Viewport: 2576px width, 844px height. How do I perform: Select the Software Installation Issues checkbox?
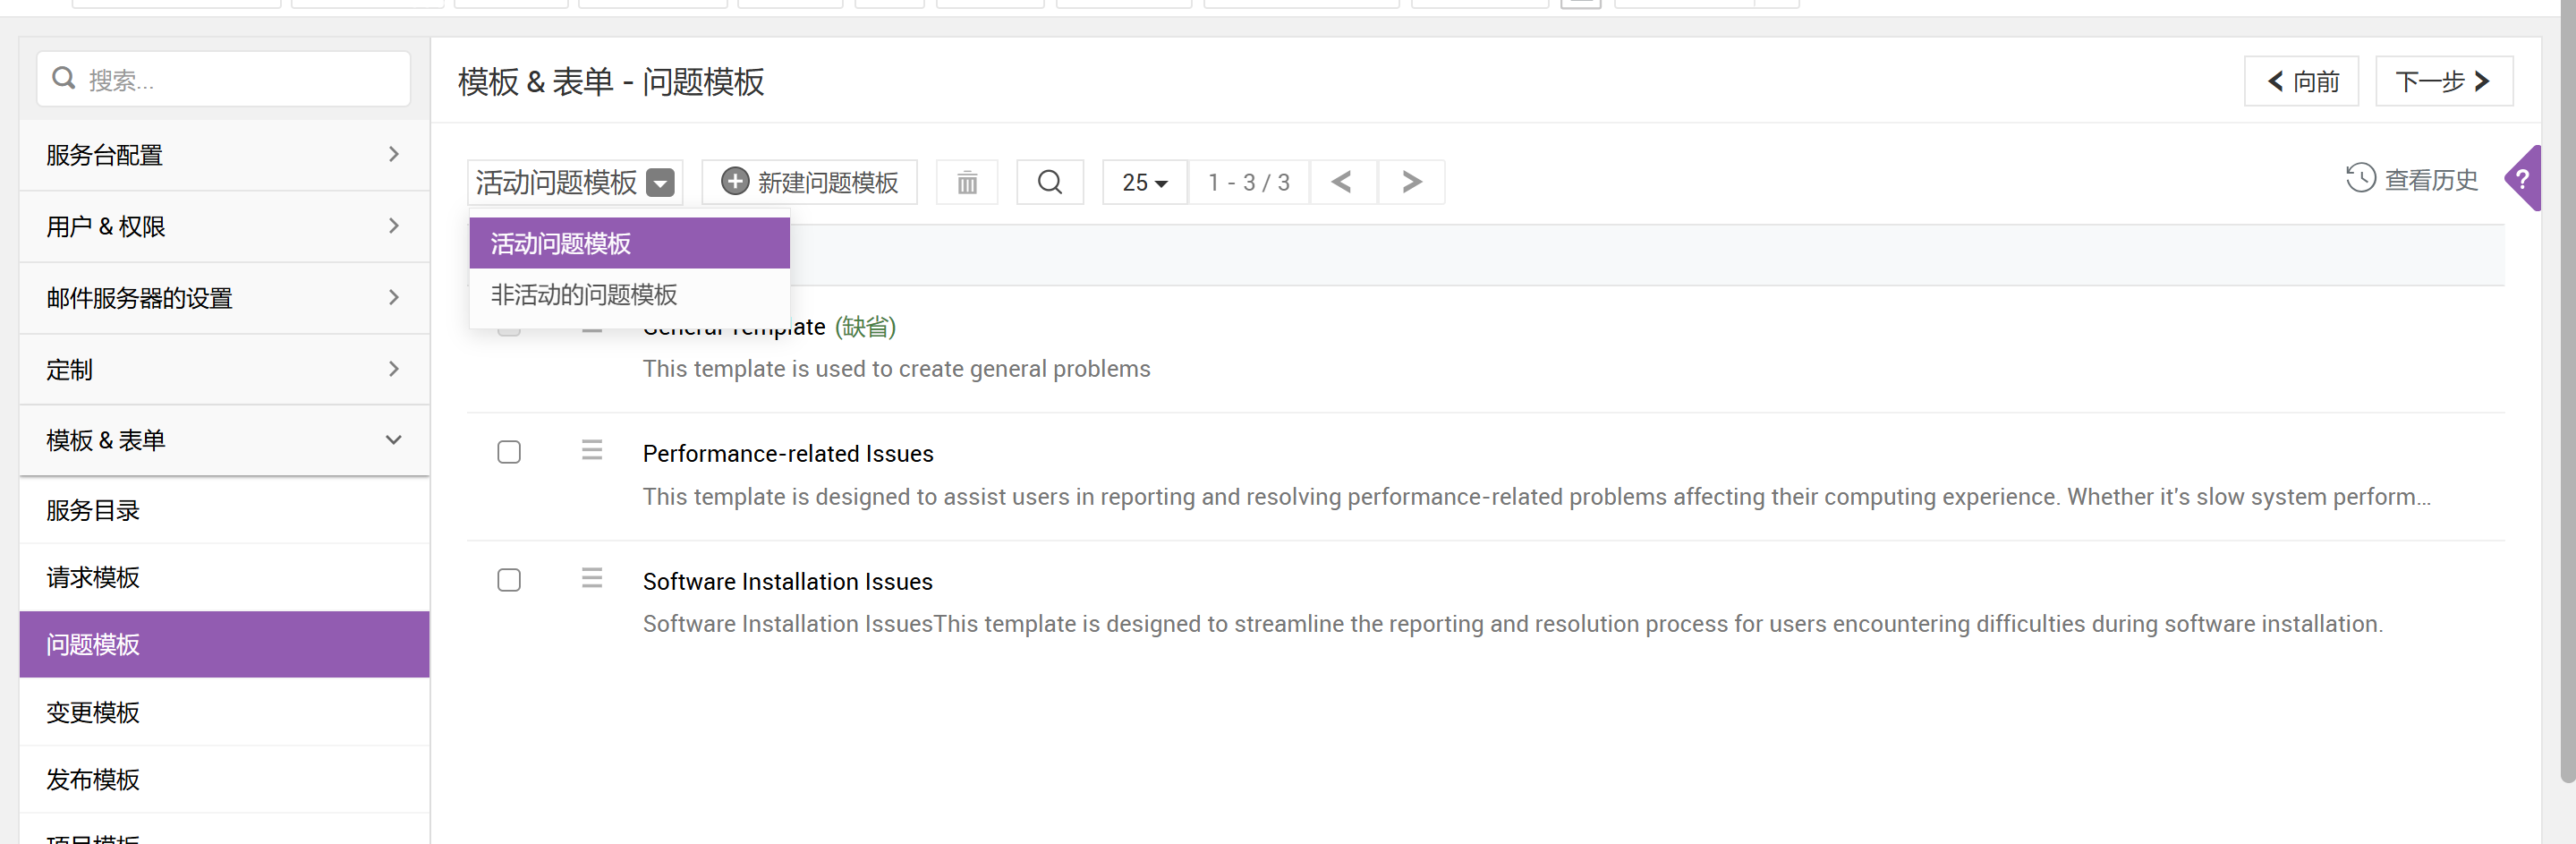pyautogui.click(x=509, y=580)
